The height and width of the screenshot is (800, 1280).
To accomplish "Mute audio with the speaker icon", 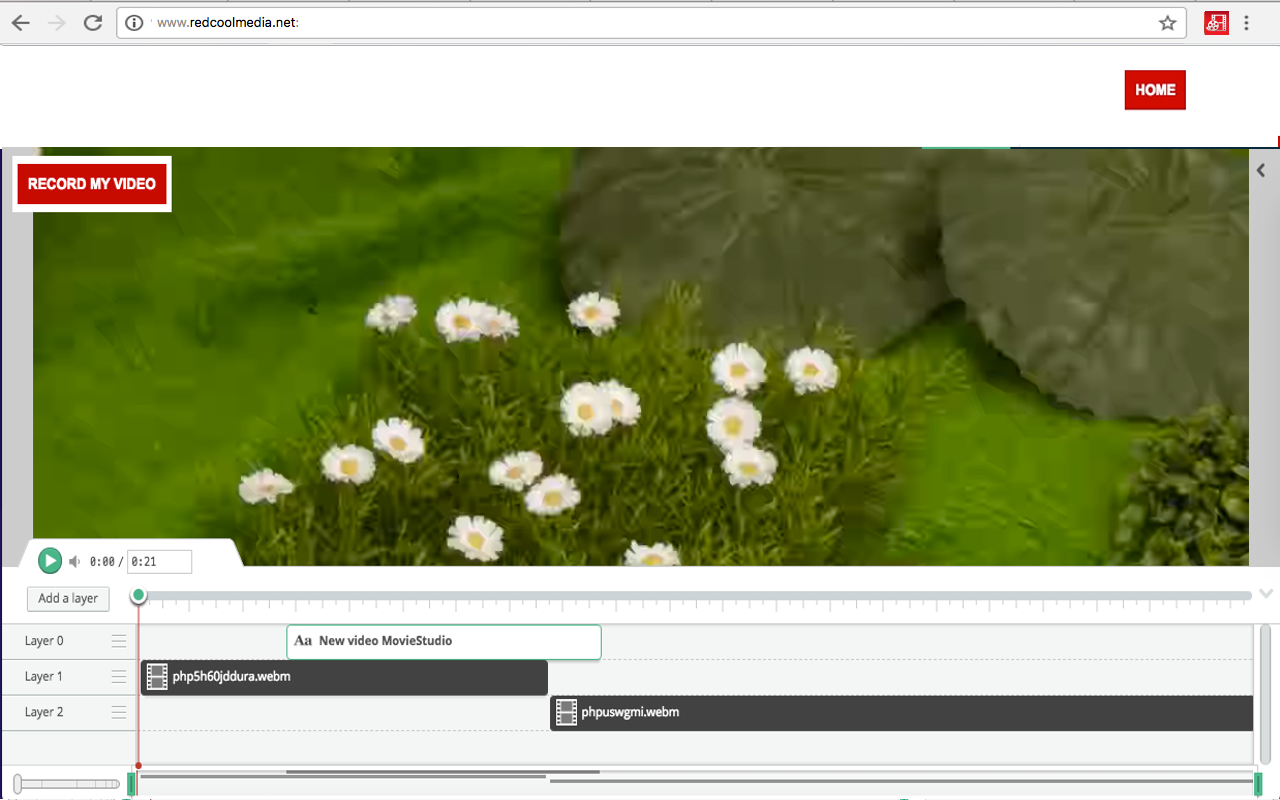I will tap(74, 562).
